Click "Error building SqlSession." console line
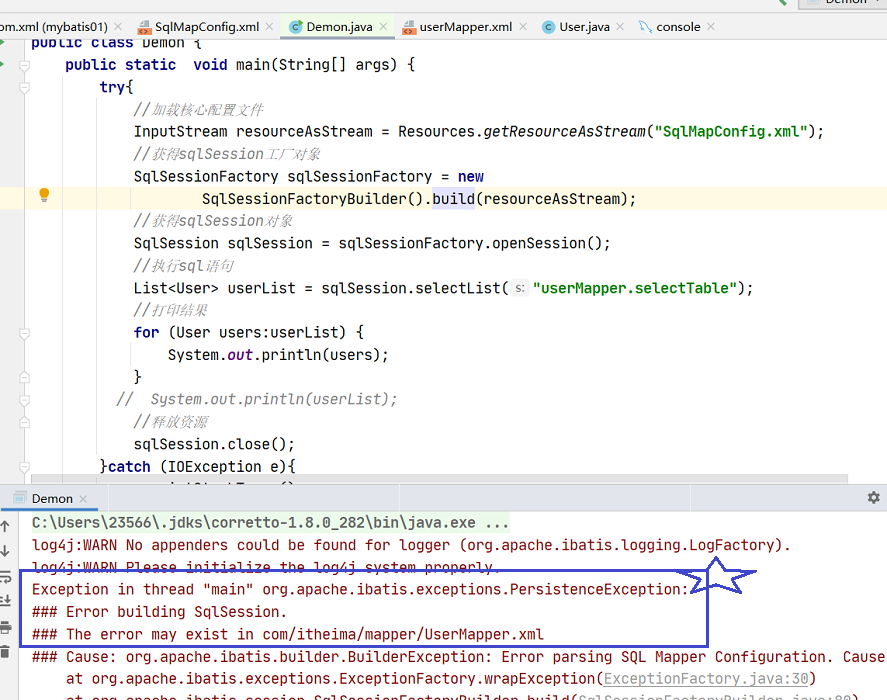Screen dimensions: 887x700 [159, 612]
